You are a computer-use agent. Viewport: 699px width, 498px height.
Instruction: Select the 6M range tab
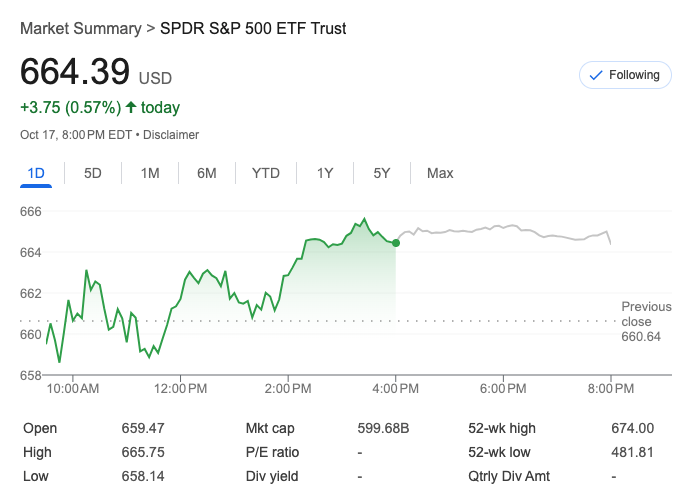point(207,173)
